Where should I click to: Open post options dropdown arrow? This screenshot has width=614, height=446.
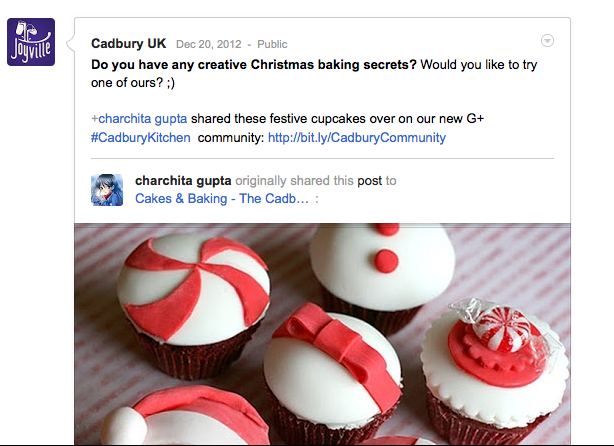(x=547, y=40)
